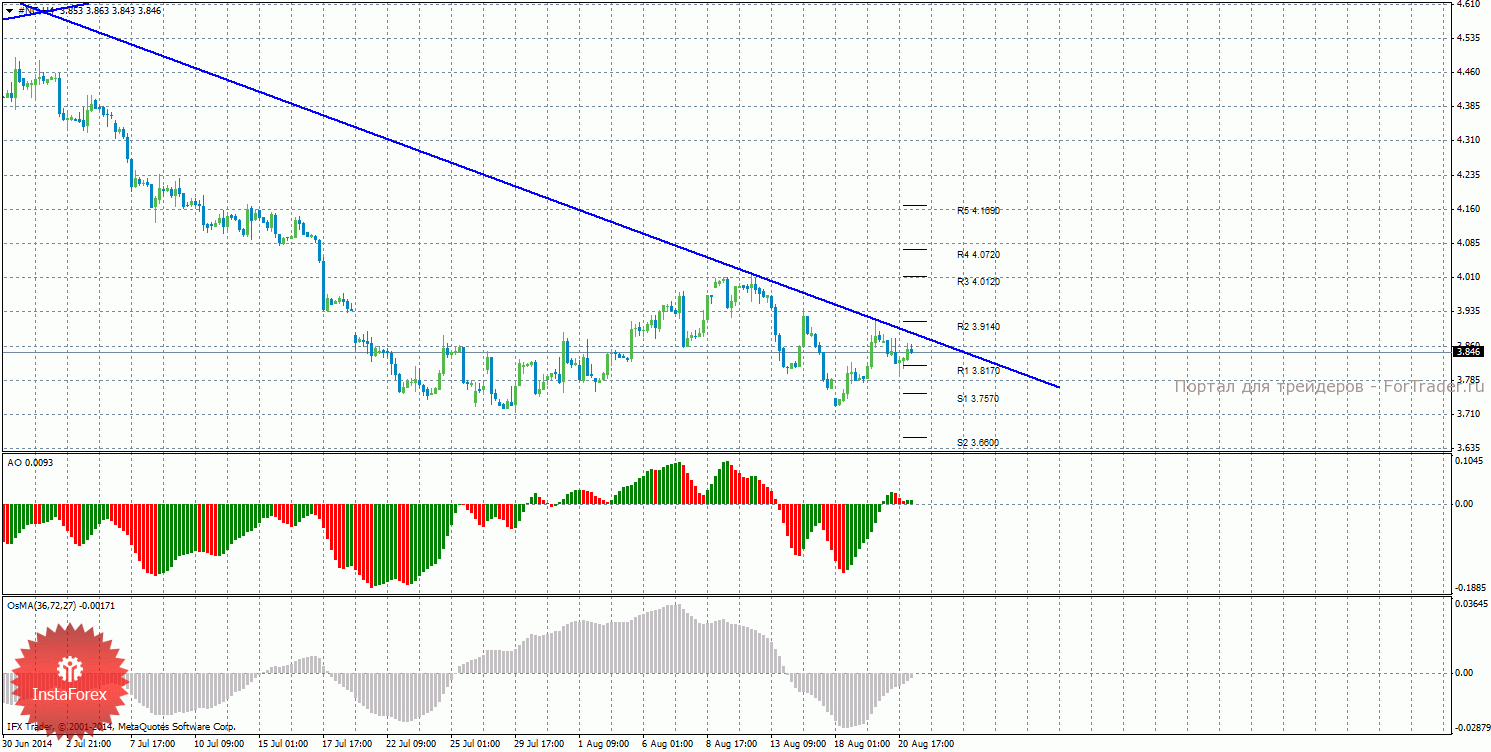Image resolution: width=1491 pixels, height=752 pixels.
Task: Open the chart menu arrow beside #NG_U4
Action: point(9,9)
